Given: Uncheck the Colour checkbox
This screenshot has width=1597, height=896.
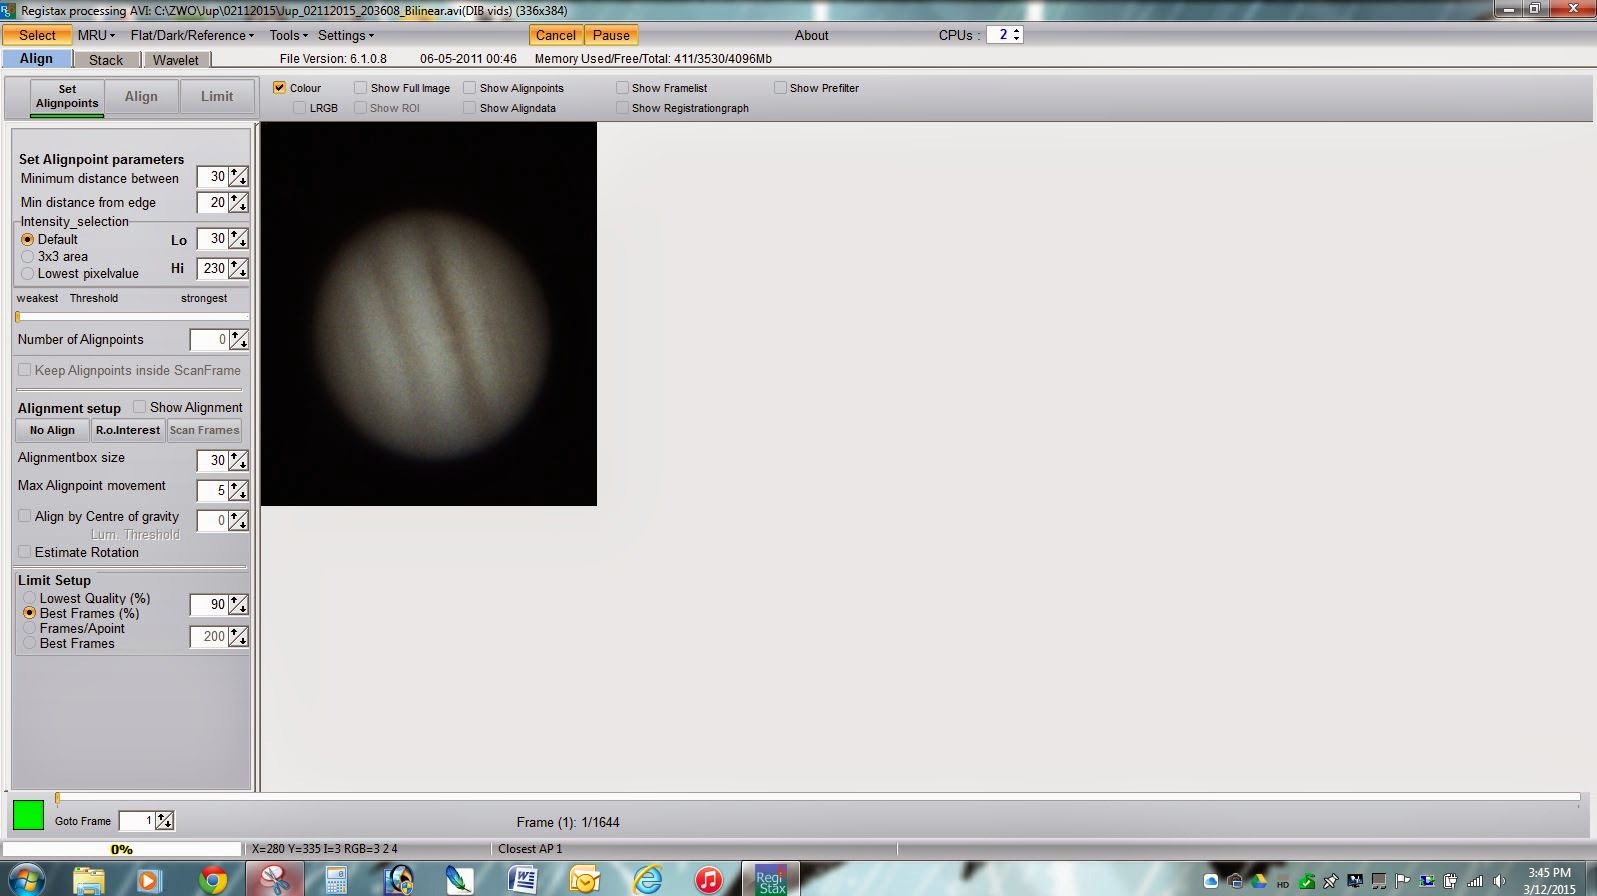Looking at the screenshot, I should pyautogui.click(x=279, y=88).
